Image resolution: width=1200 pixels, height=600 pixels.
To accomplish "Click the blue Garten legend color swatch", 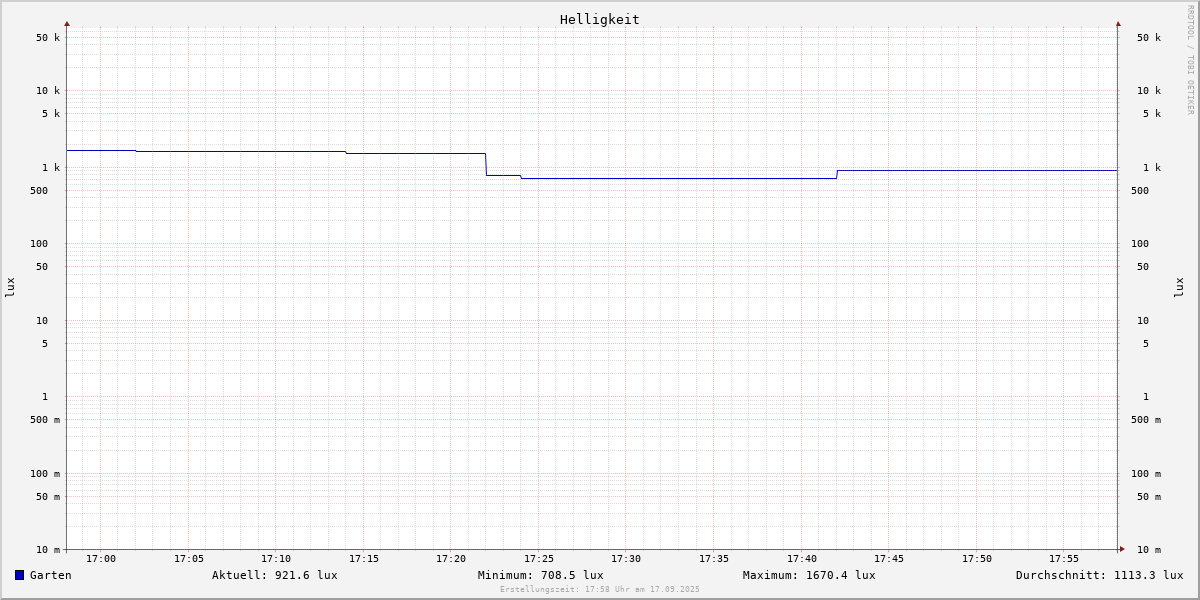I will pyautogui.click(x=19, y=575).
